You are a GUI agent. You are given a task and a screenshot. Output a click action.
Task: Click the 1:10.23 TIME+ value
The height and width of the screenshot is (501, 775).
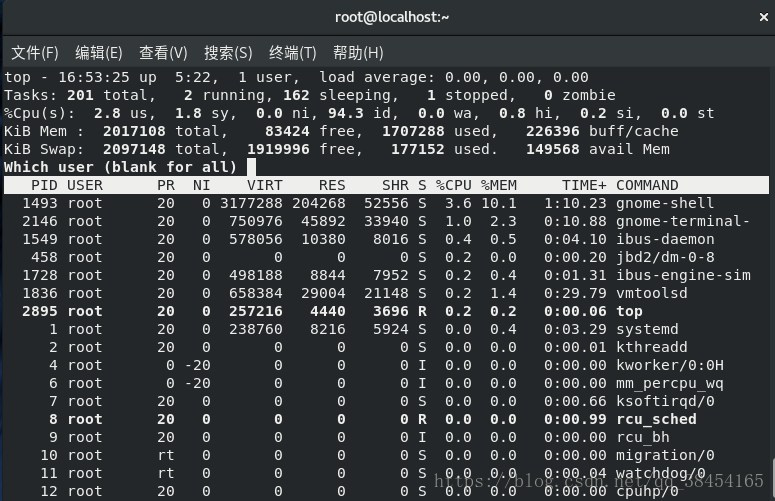pos(575,203)
